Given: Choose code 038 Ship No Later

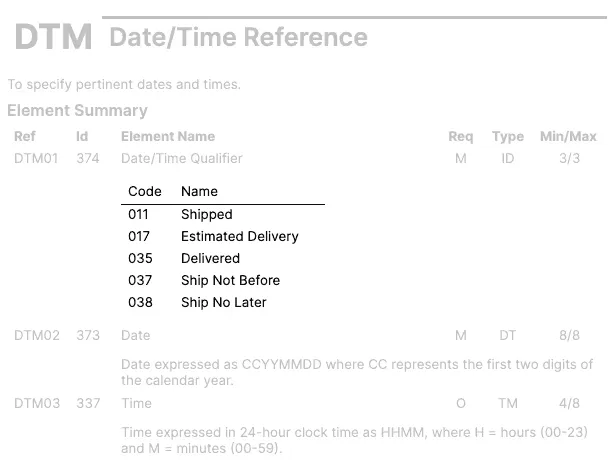Looking at the screenshot, I should pos(223,302).
